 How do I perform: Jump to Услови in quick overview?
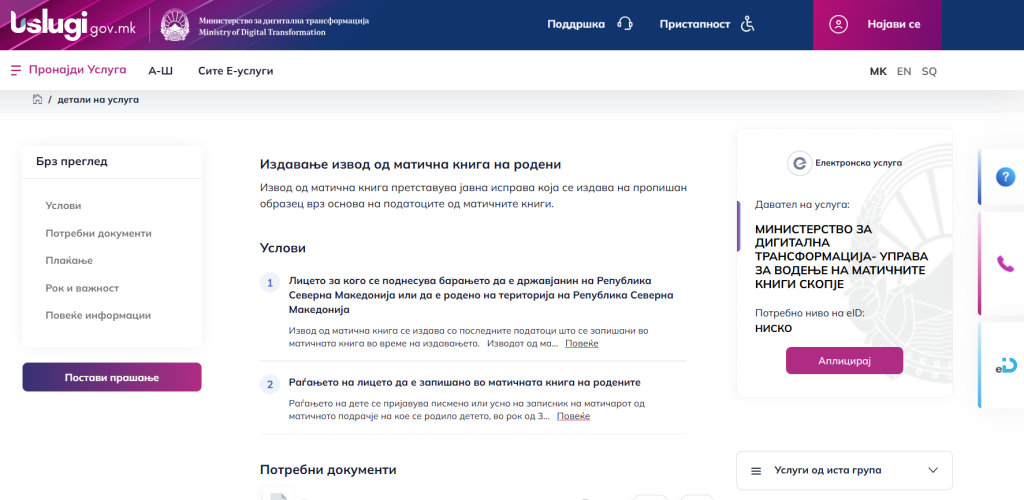point(63,206)
